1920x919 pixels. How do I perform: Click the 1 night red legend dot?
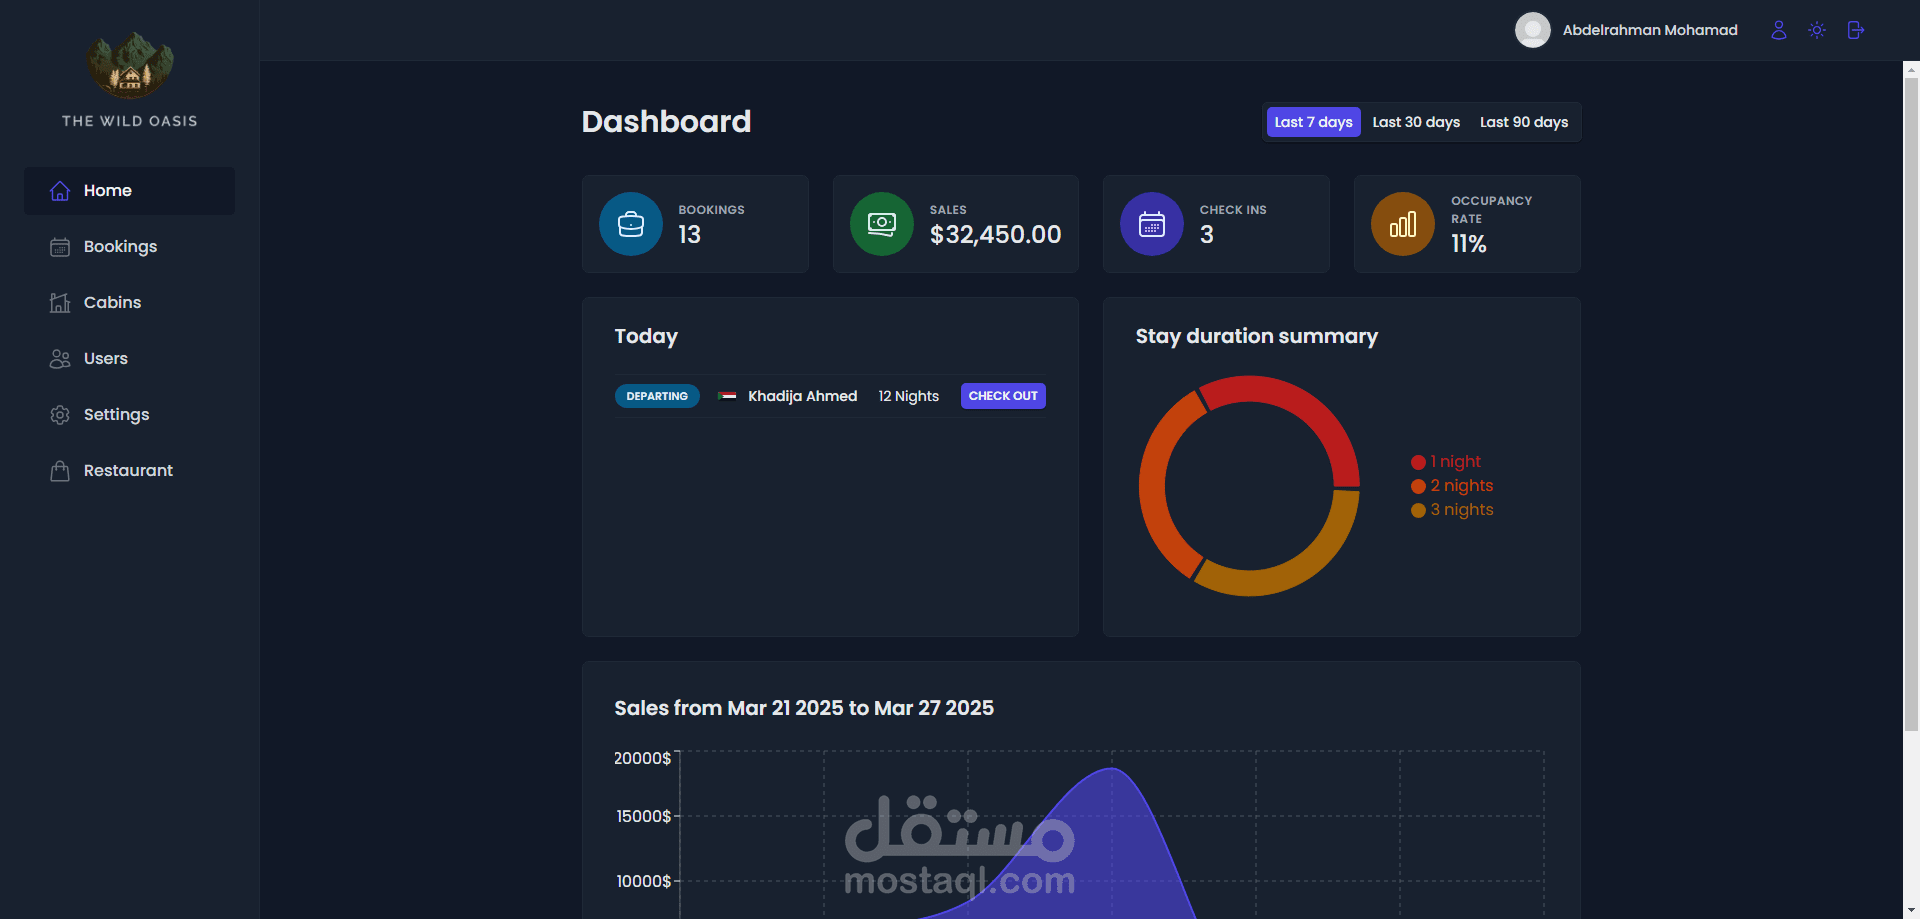(x=1418, y=462)
